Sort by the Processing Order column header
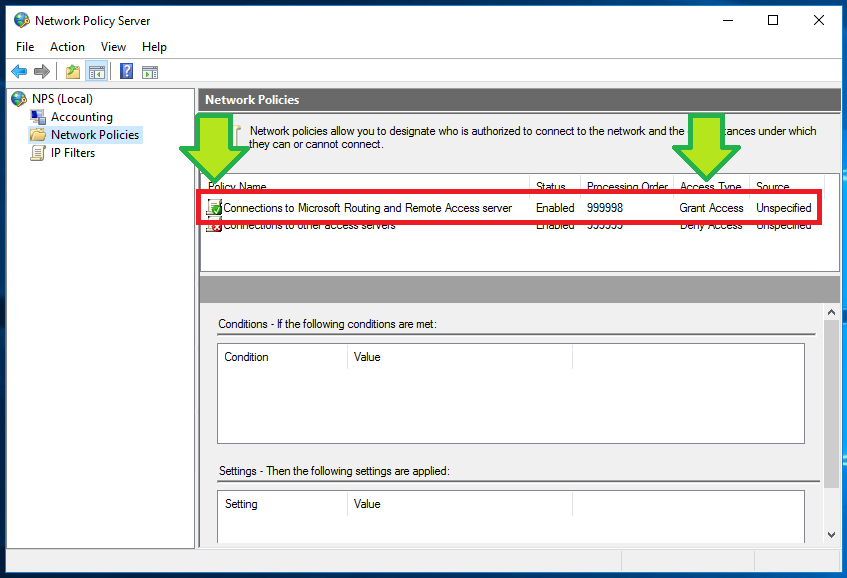 click(627, 185)
